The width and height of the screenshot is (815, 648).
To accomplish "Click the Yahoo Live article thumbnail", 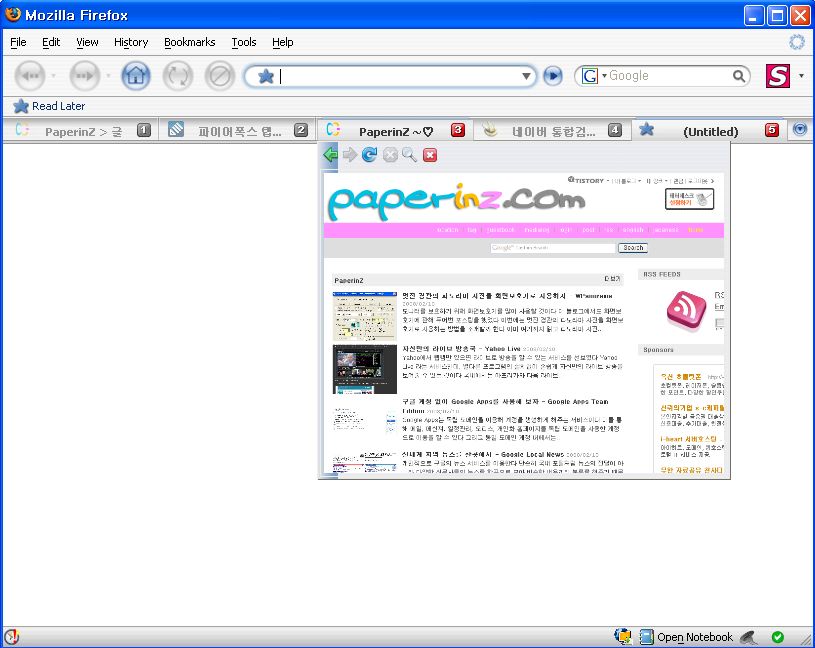I will (x=365, y=369).
